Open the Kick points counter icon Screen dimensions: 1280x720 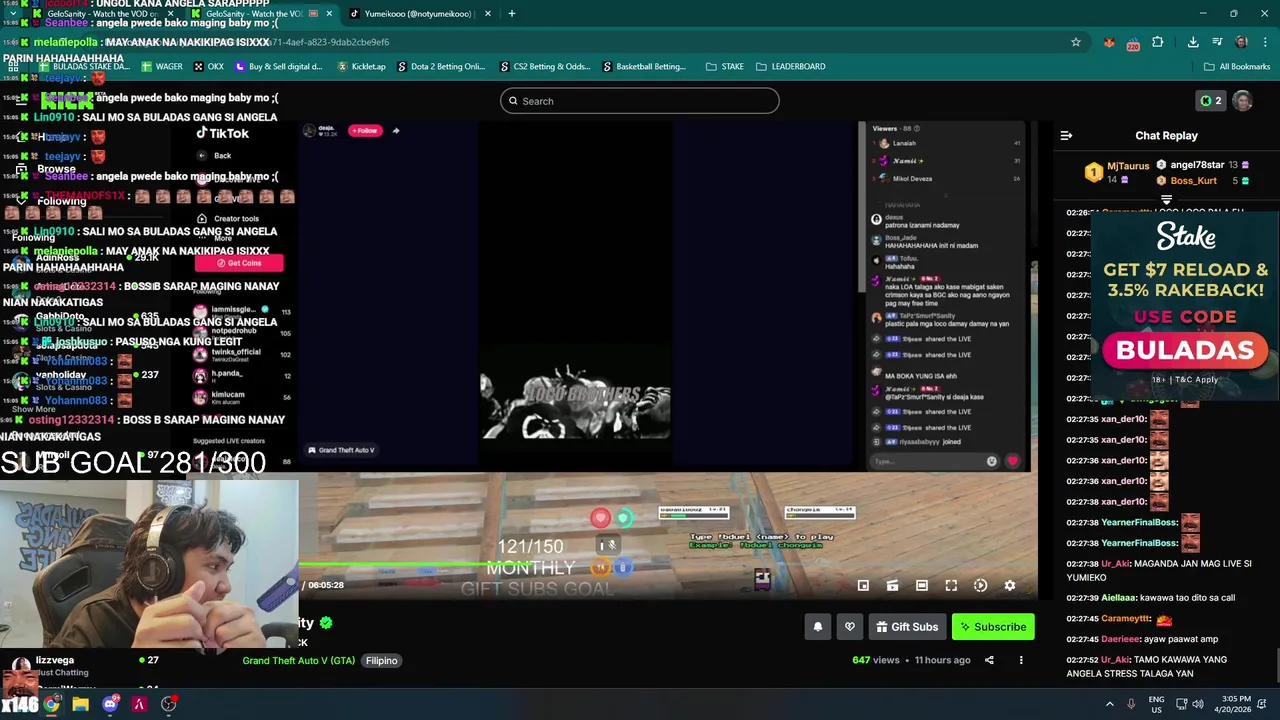click(x=1211, y=101)
